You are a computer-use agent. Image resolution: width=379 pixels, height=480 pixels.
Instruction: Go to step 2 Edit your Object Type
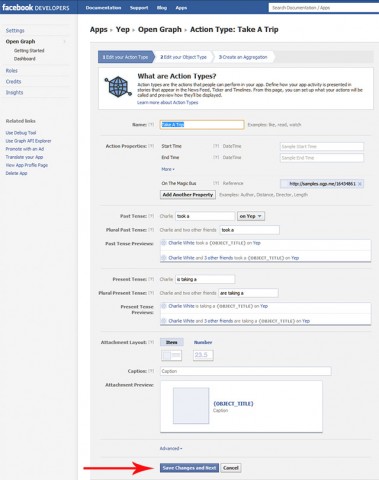click(x=184, y=57)
